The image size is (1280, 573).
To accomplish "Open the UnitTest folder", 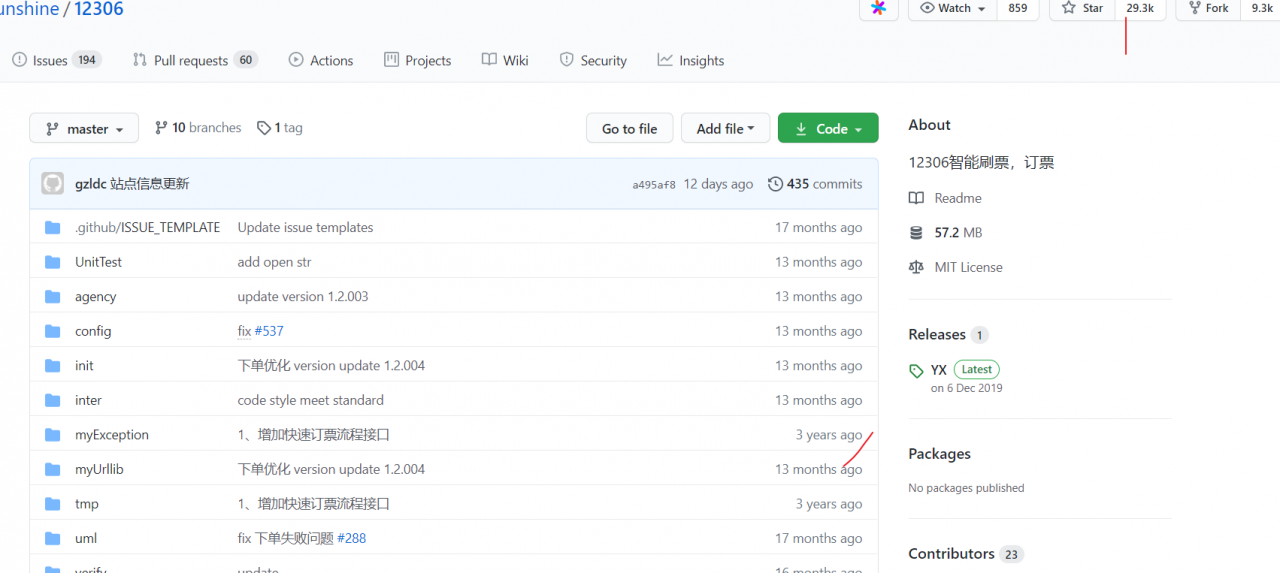I will [x=98, y=262].
